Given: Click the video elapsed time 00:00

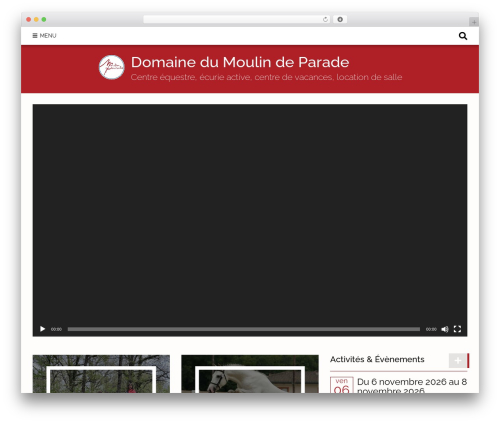Looking at the screenshot, I should [56, 329].
